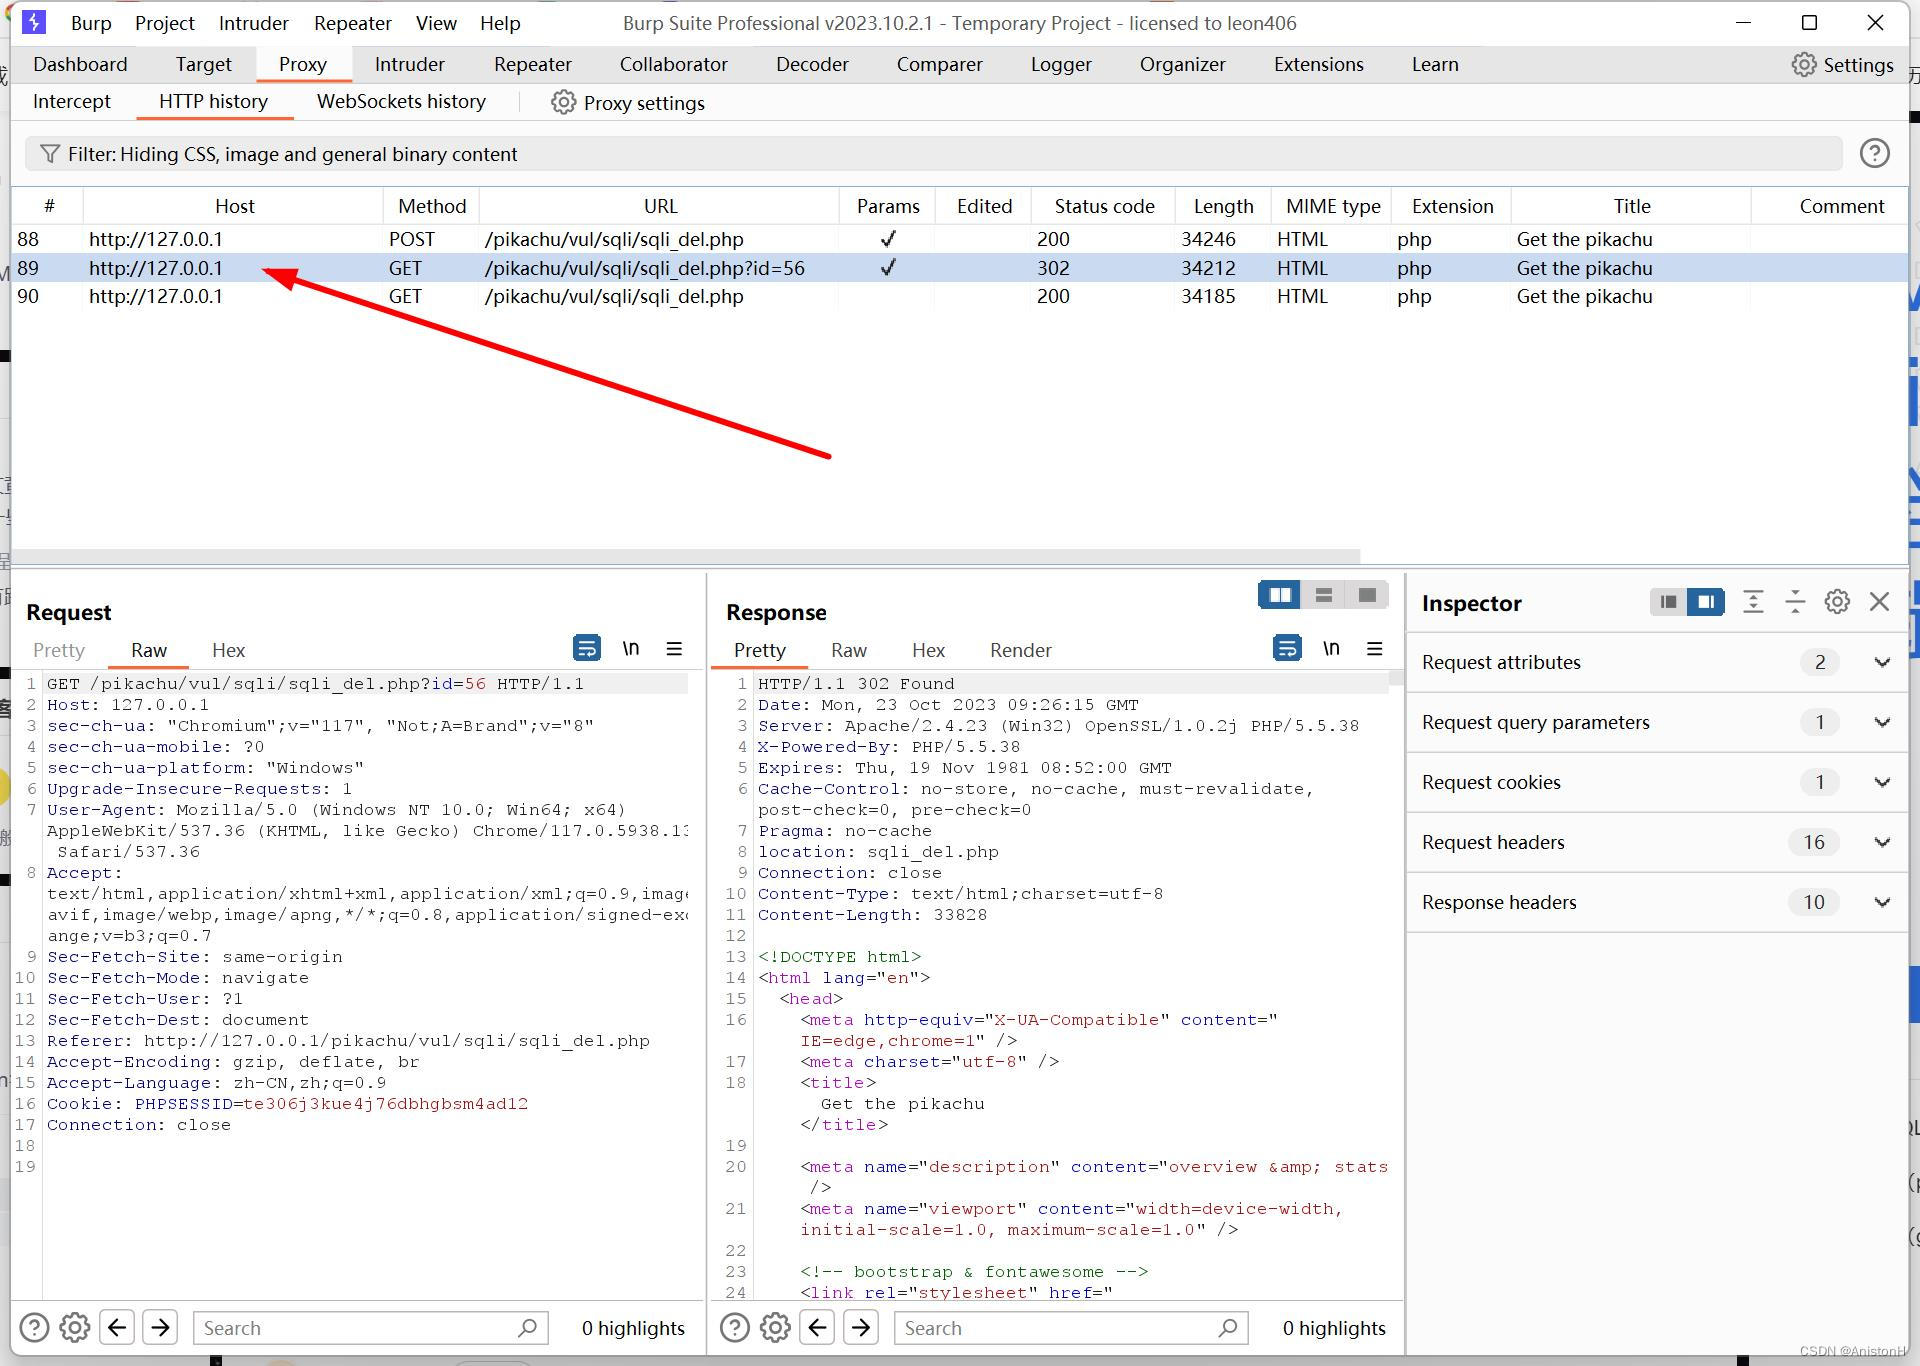Toggle the Edited column checkbox for request 89

point(981,268)
